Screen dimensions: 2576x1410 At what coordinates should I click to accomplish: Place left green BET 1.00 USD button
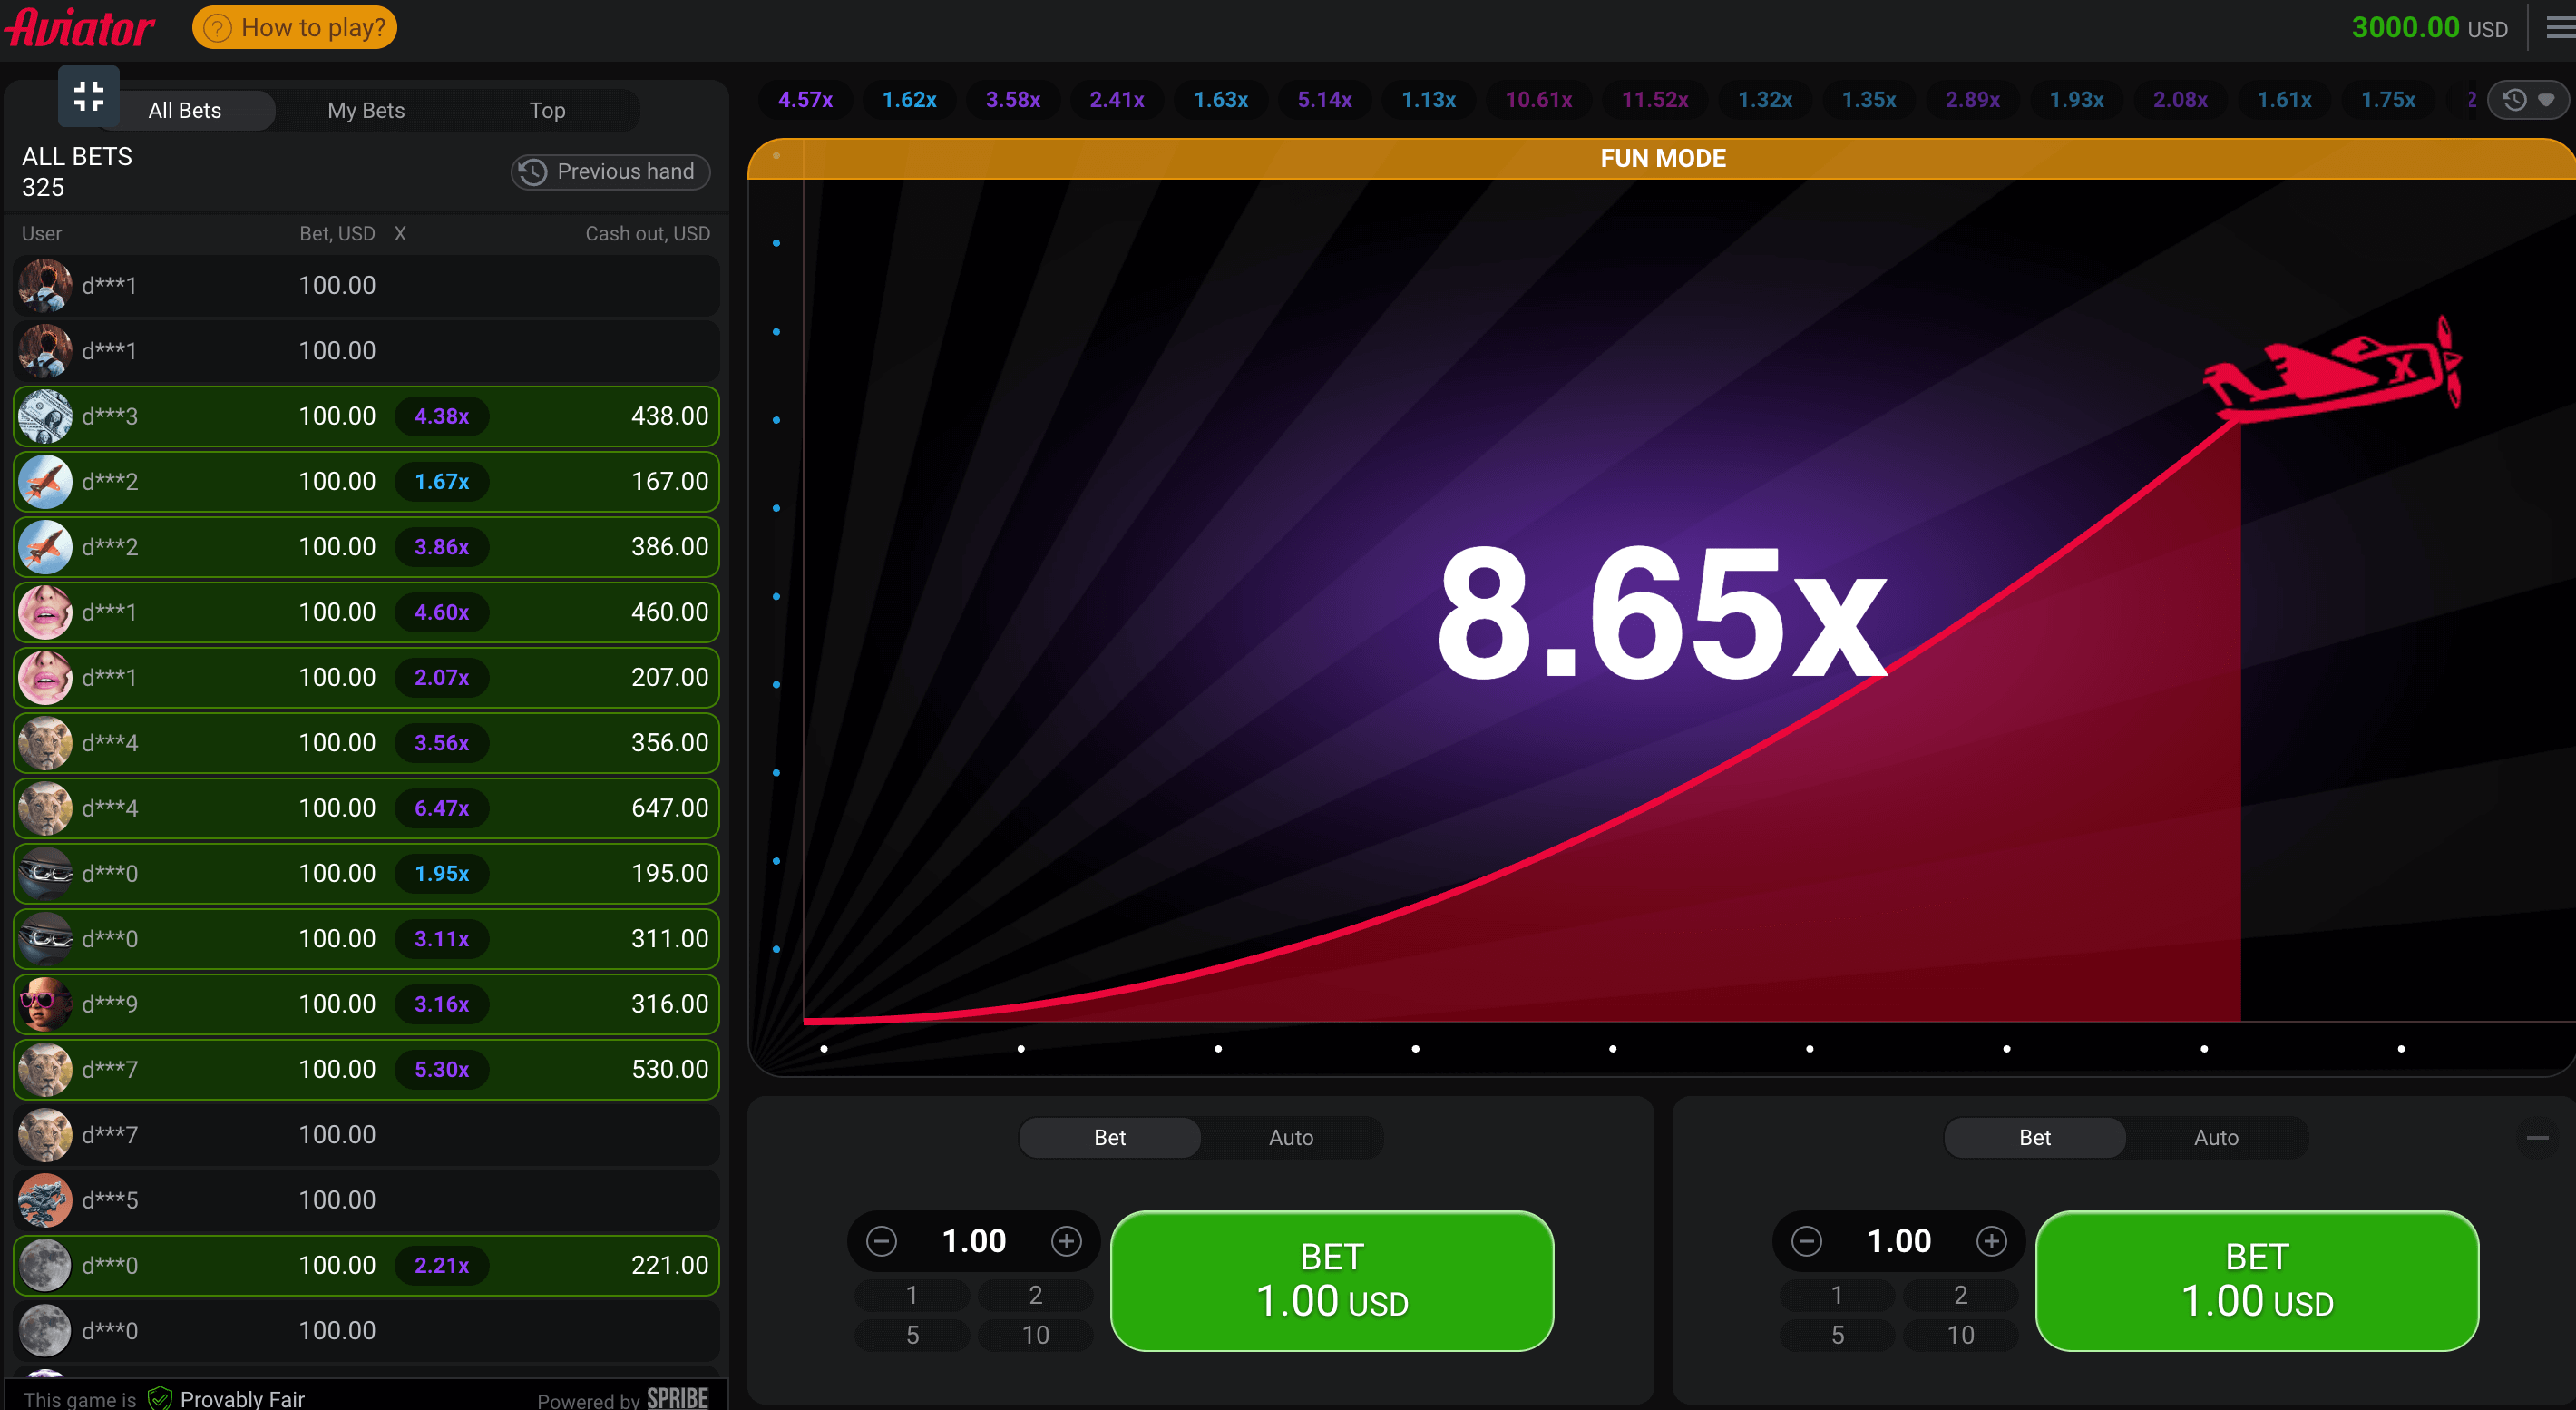tap(1331, 1280)
